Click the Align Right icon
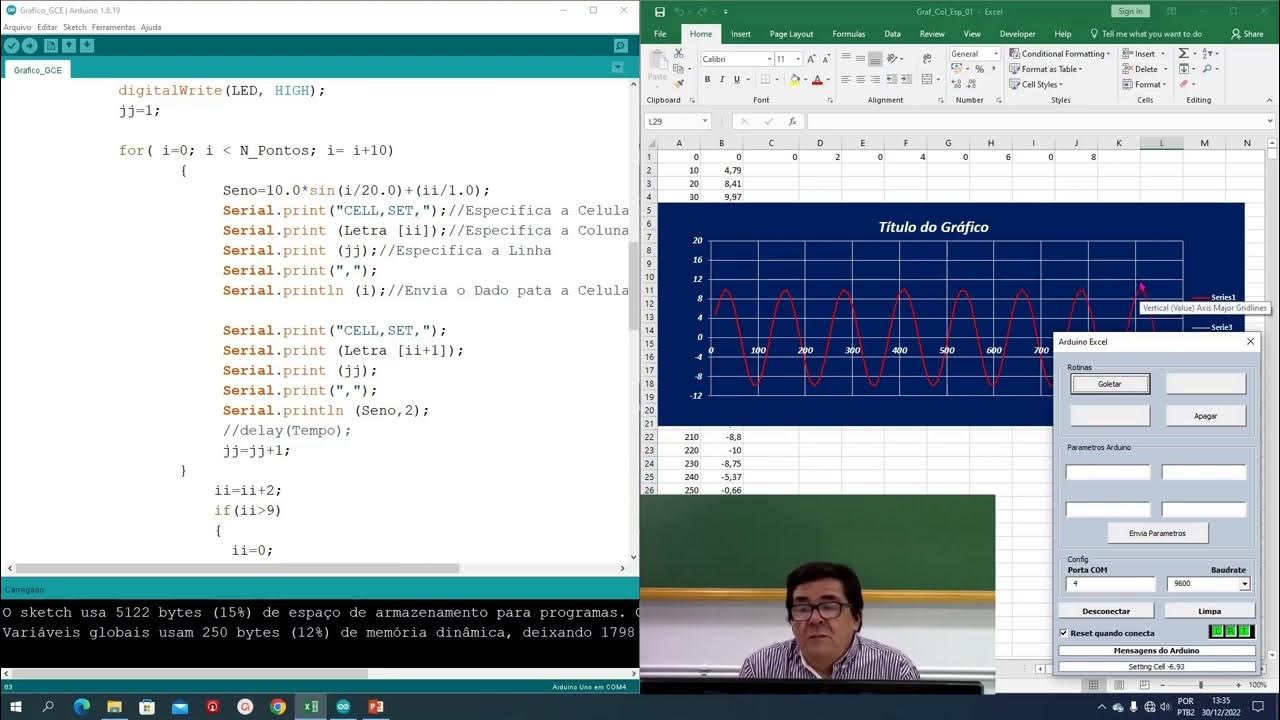The height and width of the screenshot is (720, 1280). (875, 80)
